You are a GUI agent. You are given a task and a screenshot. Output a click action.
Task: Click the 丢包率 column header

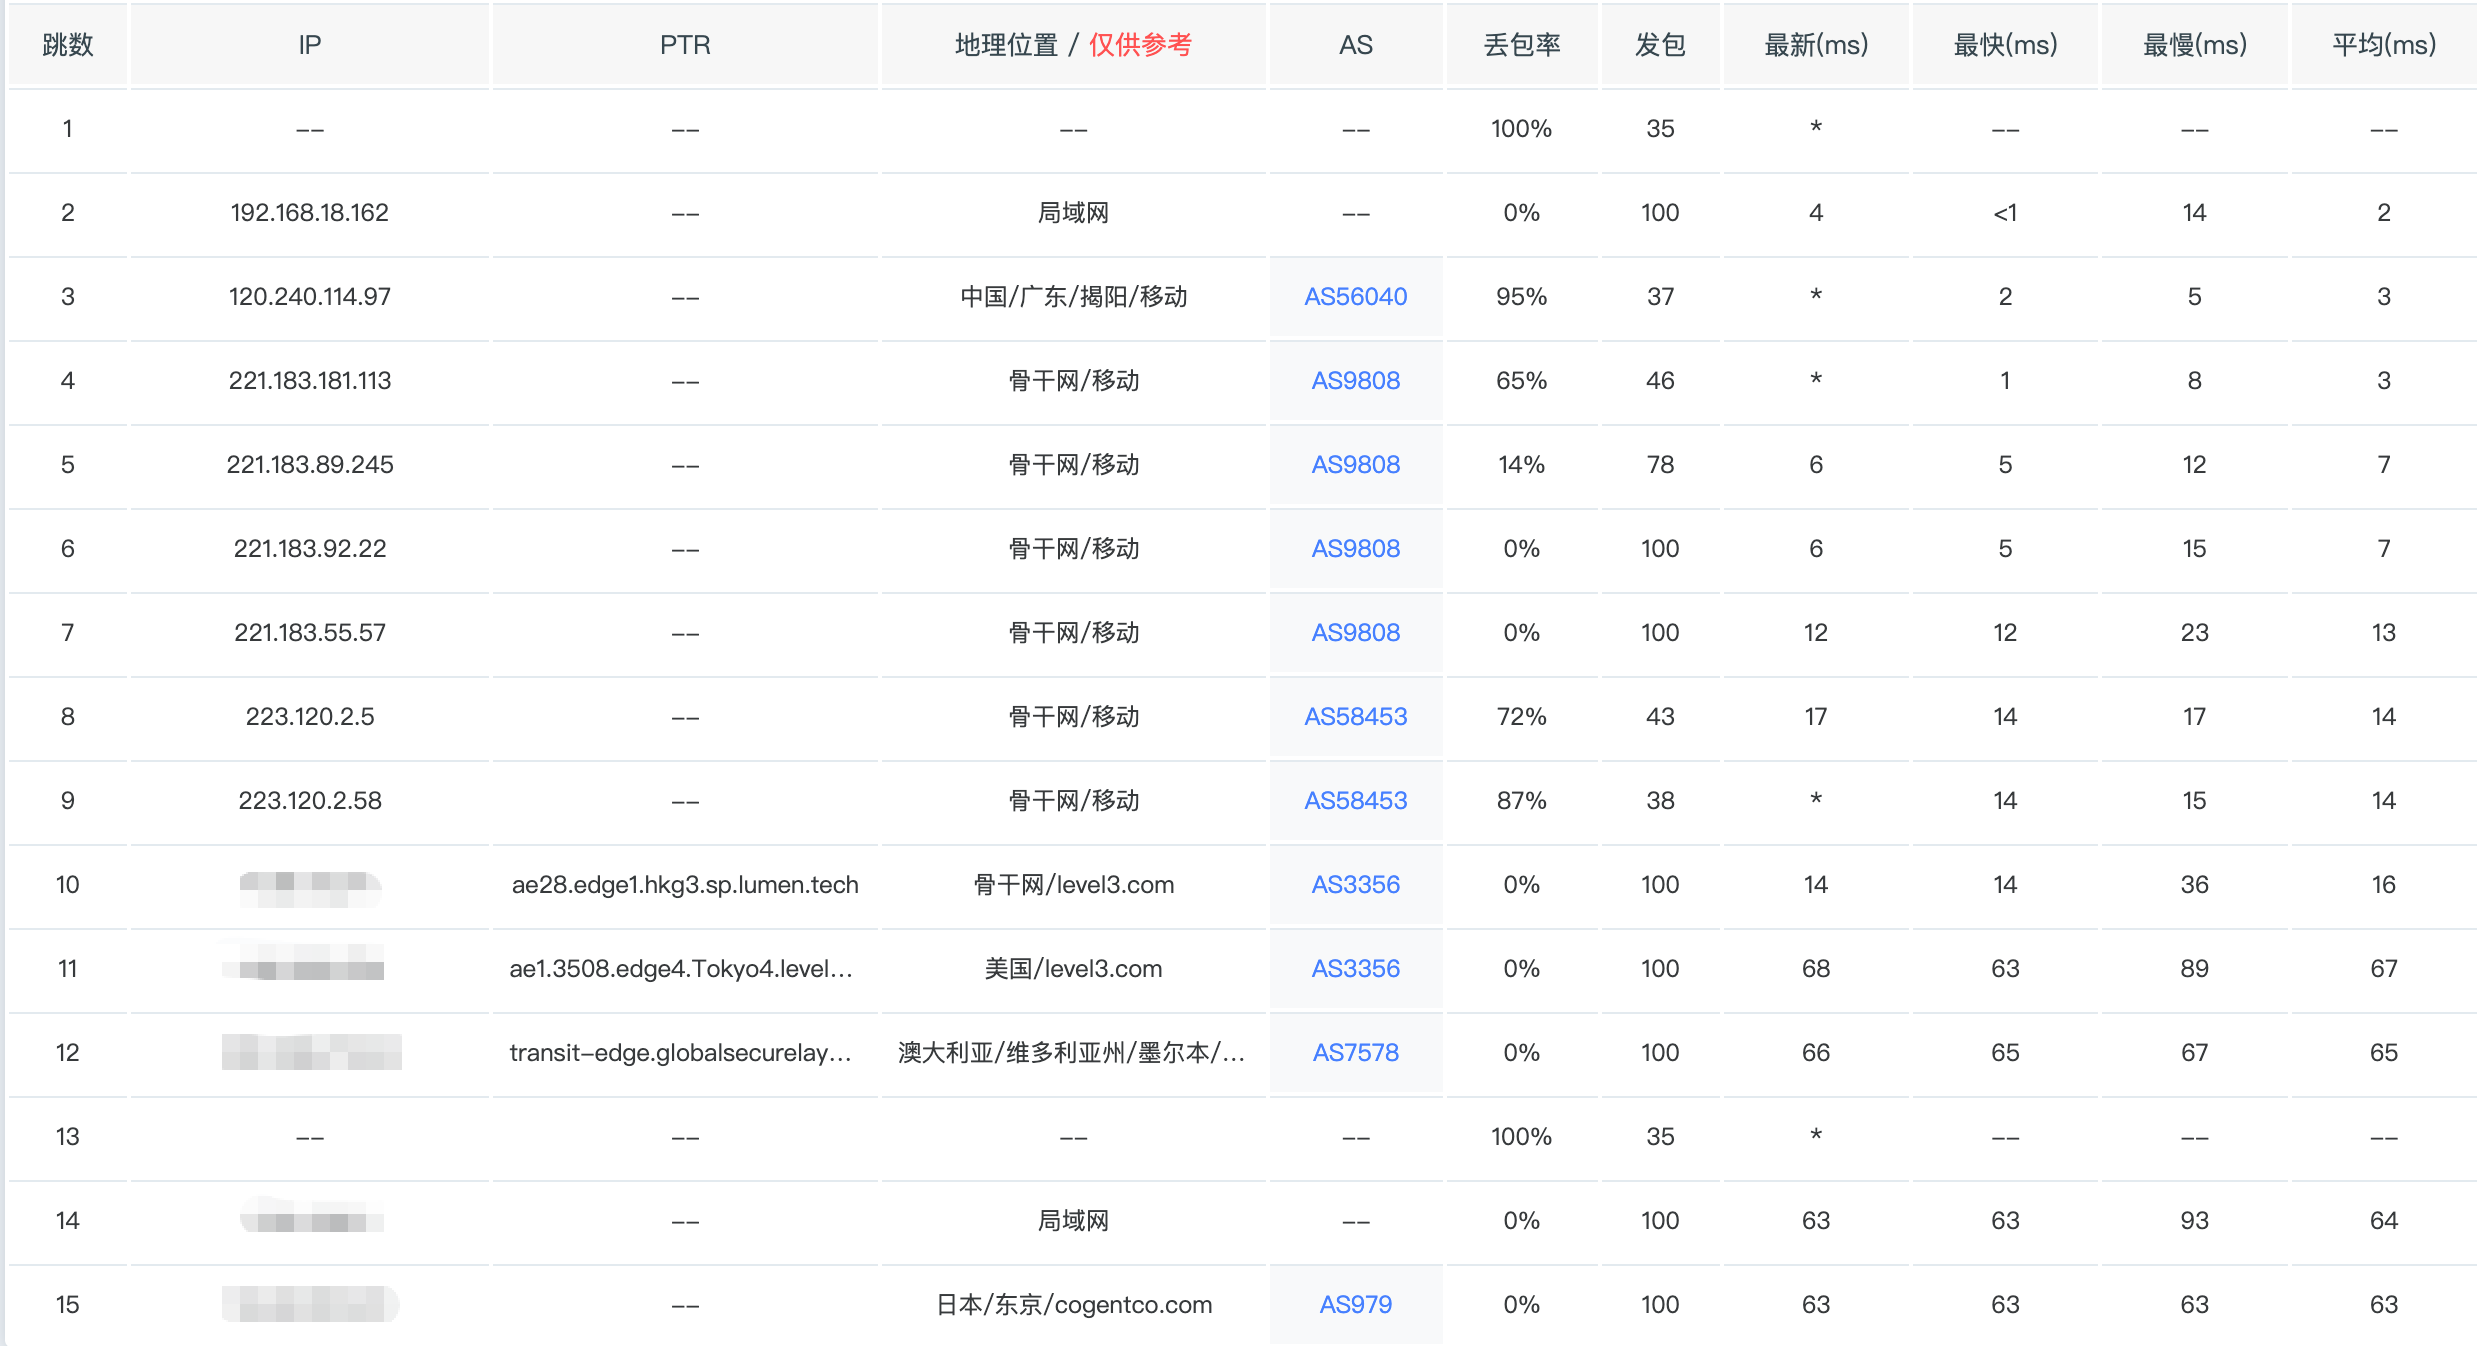[x=1521, y=45]
